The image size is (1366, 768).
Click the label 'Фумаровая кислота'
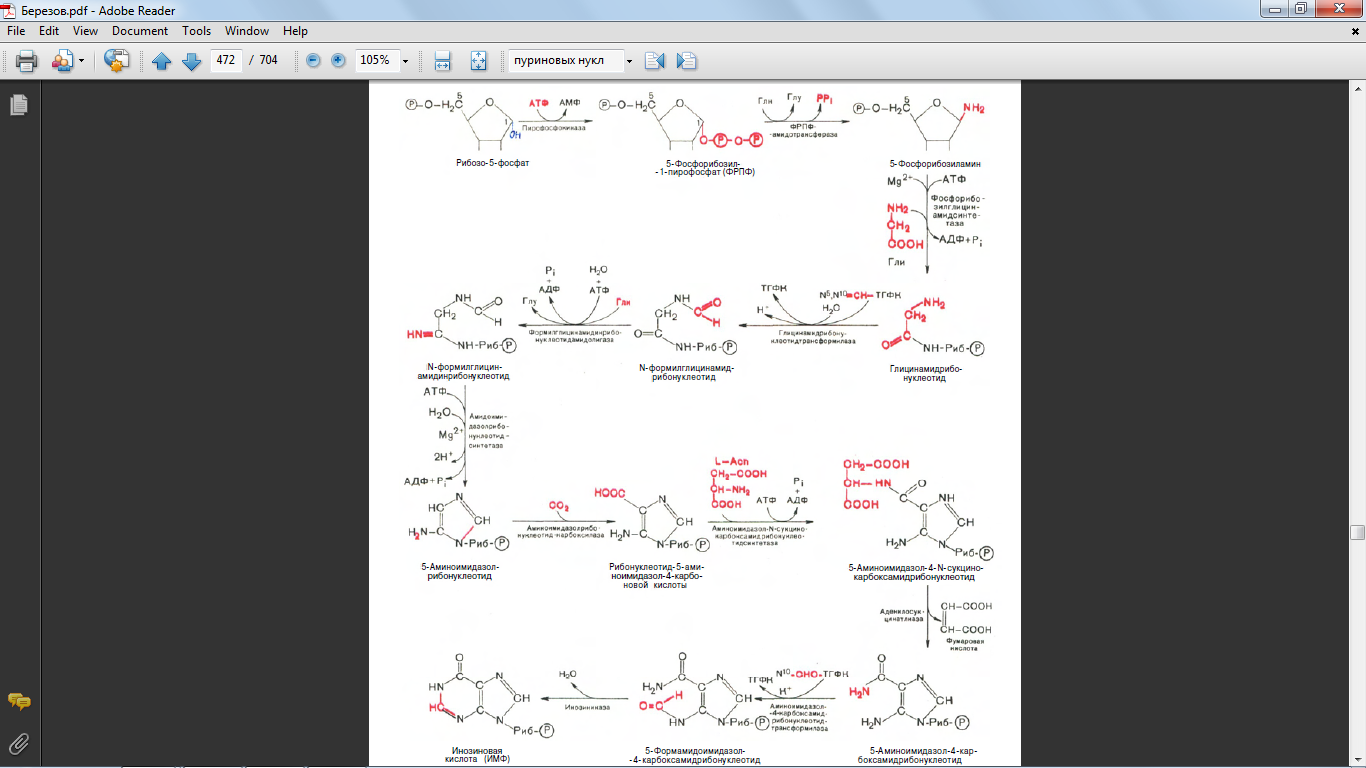[966, 645]
